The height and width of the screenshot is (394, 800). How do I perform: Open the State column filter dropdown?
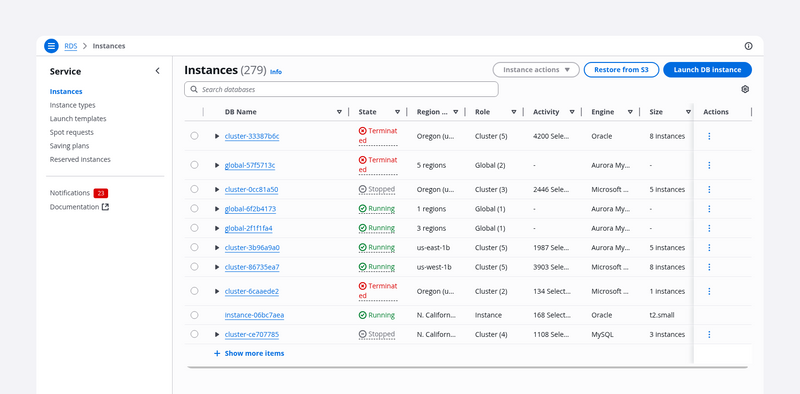[x=397, y=112]
